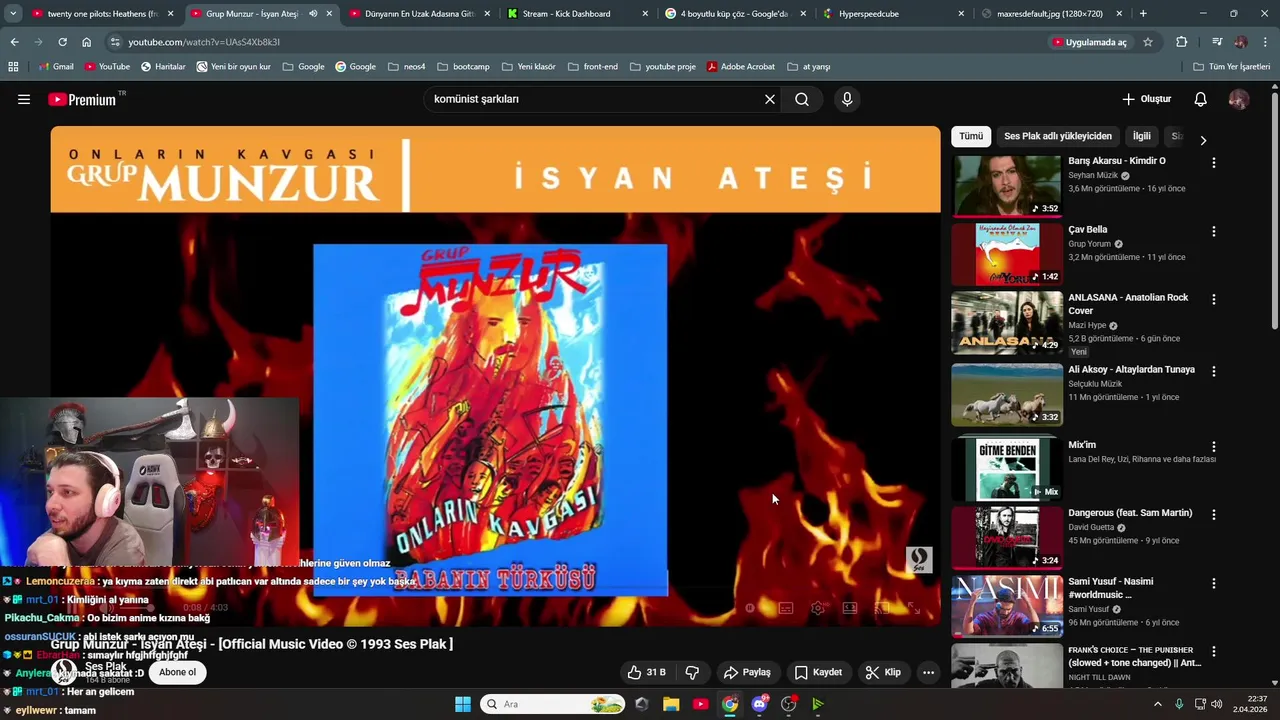Open options for Sami Yusuf video
This screenshot has width=1280, height=720.
point(1214,583)
